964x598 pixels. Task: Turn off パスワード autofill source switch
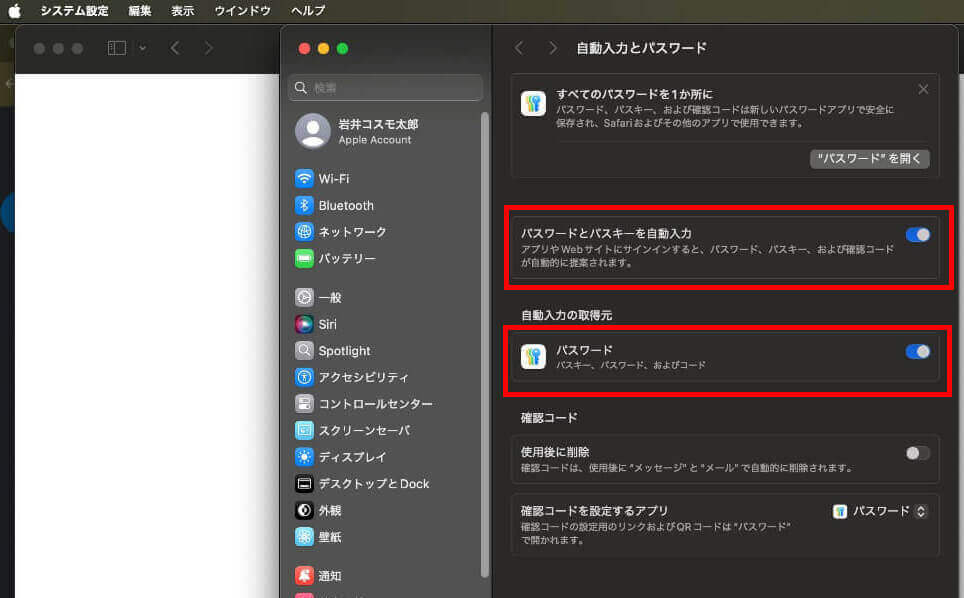click(917, 352)
